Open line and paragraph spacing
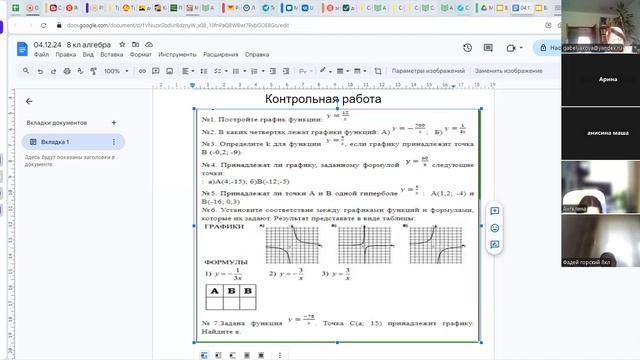Viewport: 640px width, 360px height. 204,71
